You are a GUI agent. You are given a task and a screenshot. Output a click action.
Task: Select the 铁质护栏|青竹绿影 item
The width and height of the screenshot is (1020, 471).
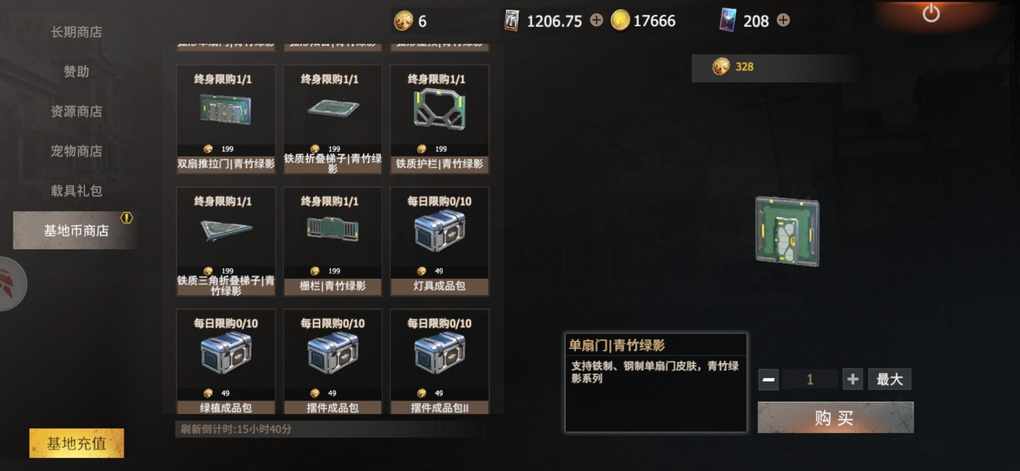440,119
